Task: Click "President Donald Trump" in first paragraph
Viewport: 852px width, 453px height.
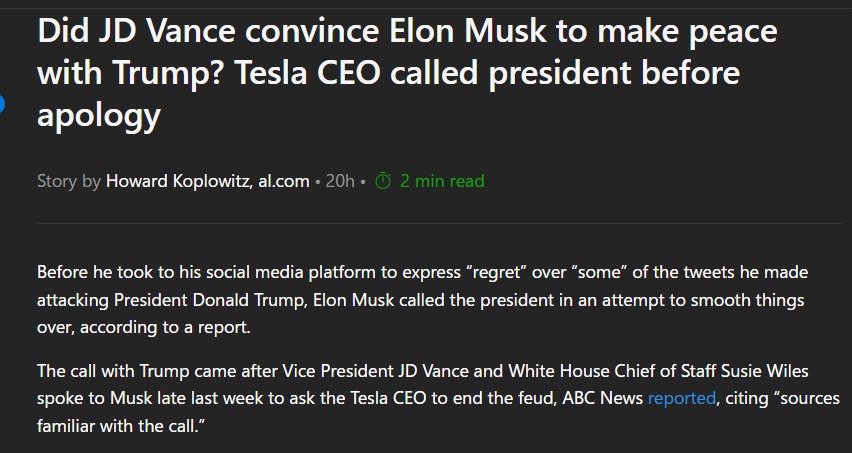Action: coord(210,300)
